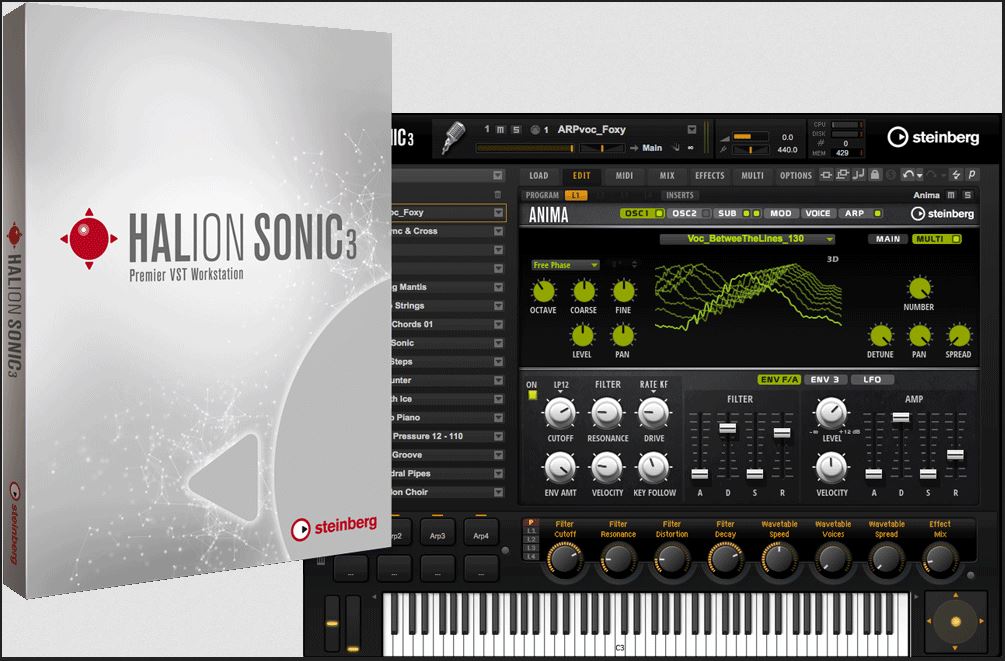The height and width of the screenshot is (661, 1005).
Task: Open the ARPvoc_Foxy program dropdown arrow
Action: [692, 130]
